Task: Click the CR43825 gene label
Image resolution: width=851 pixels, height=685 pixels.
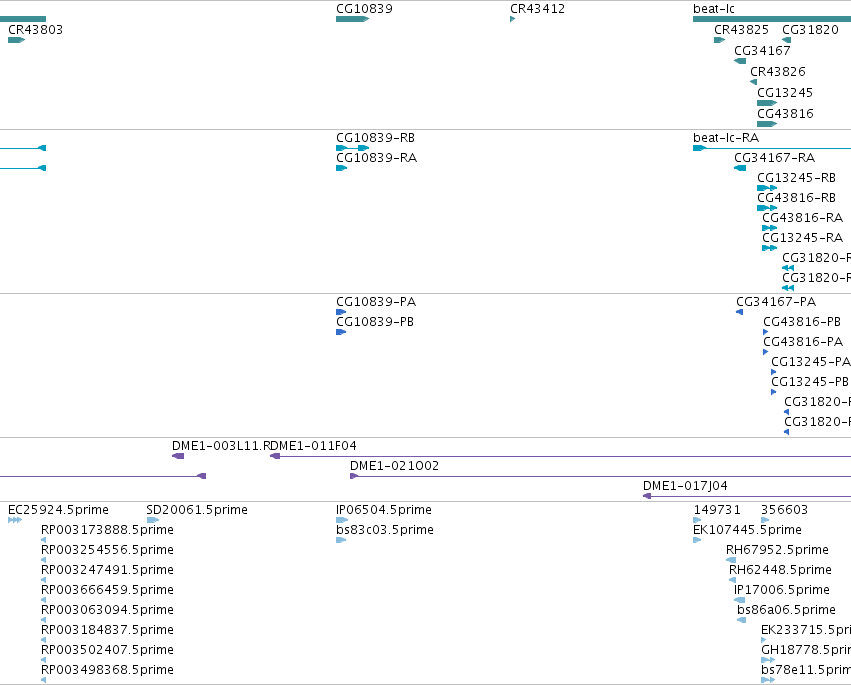Action: click(x=741, y=29)
